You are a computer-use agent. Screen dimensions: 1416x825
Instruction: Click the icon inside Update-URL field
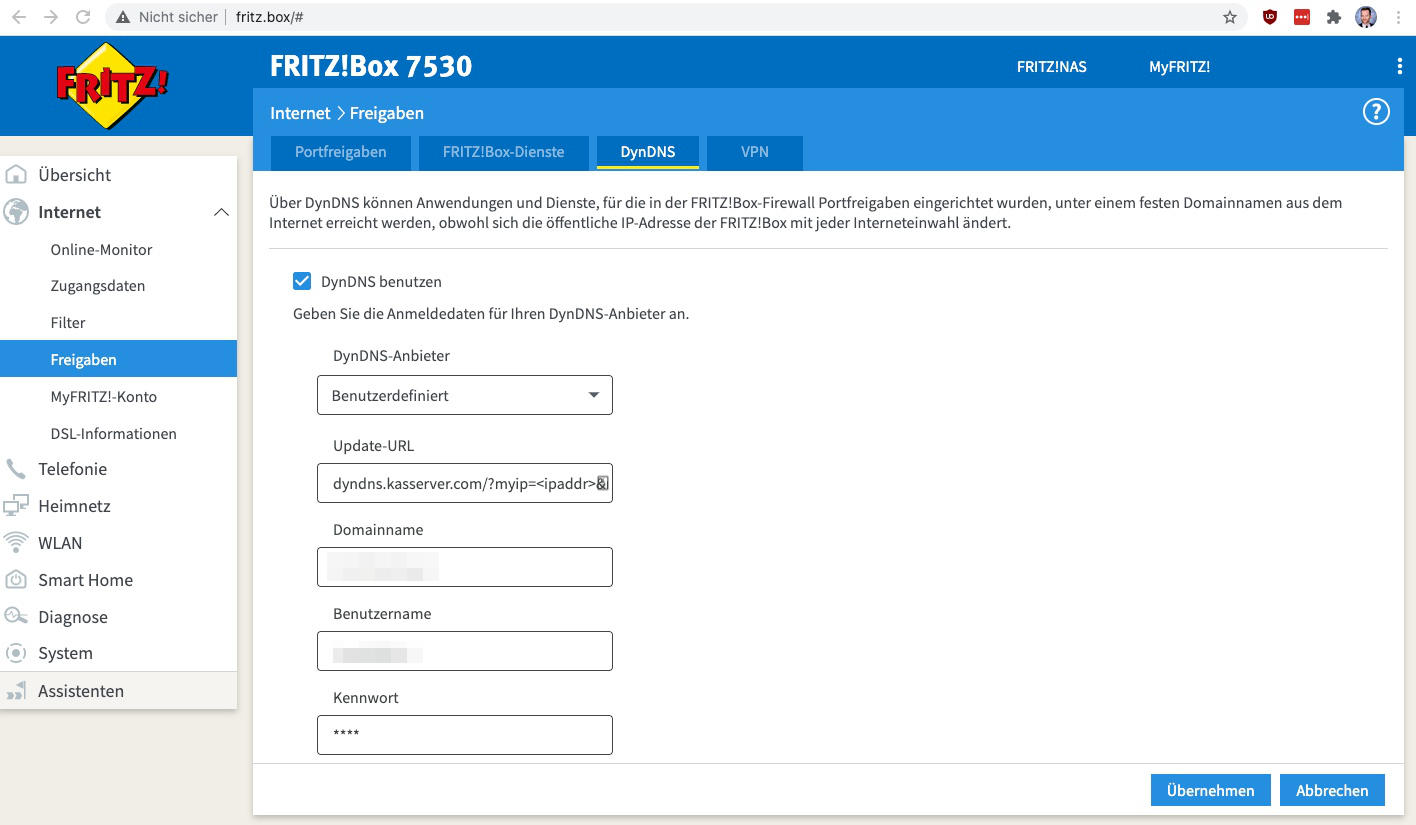(603, 483)
